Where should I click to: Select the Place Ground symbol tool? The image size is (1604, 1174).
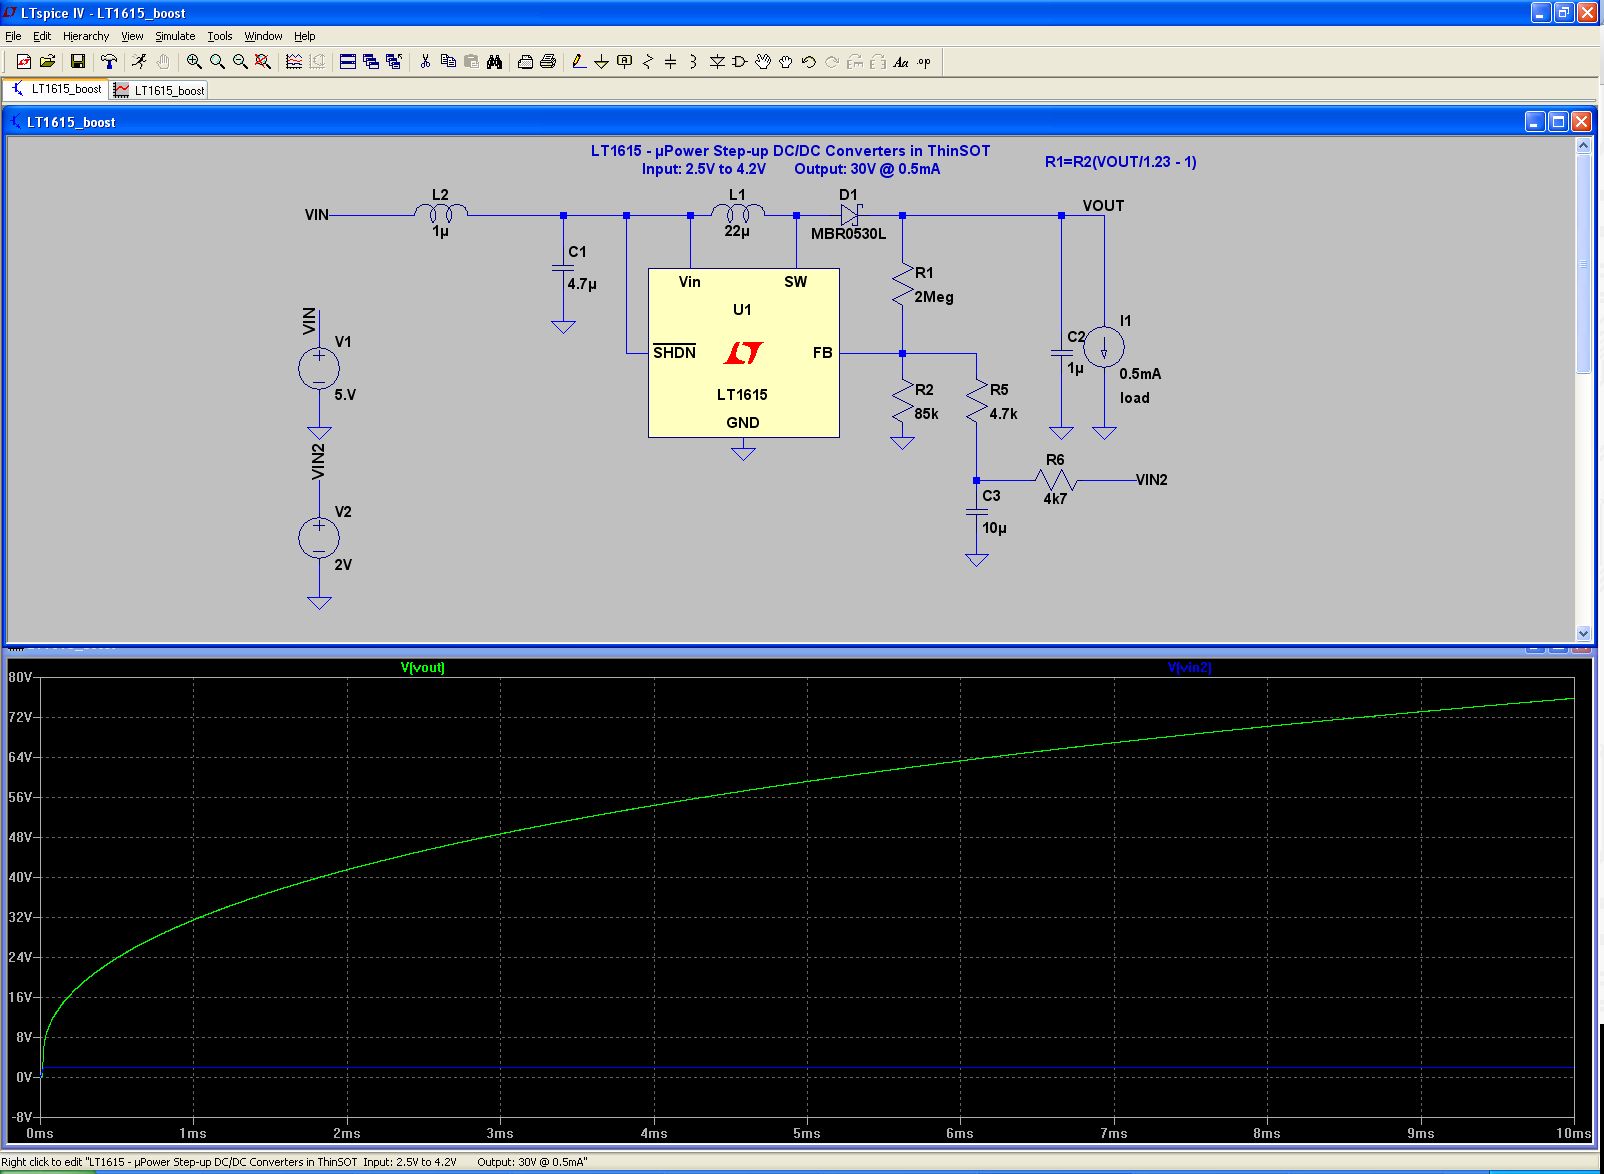602,62
